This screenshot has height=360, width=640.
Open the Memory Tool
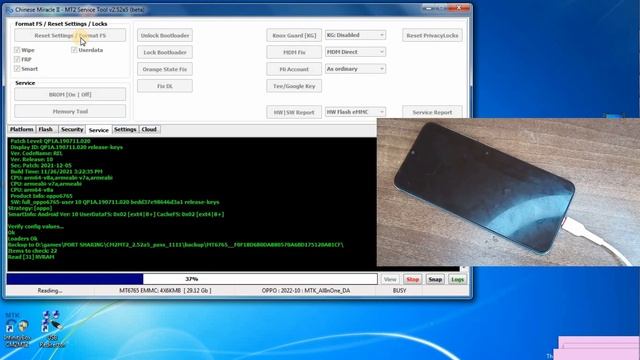[x=70, y=111]
